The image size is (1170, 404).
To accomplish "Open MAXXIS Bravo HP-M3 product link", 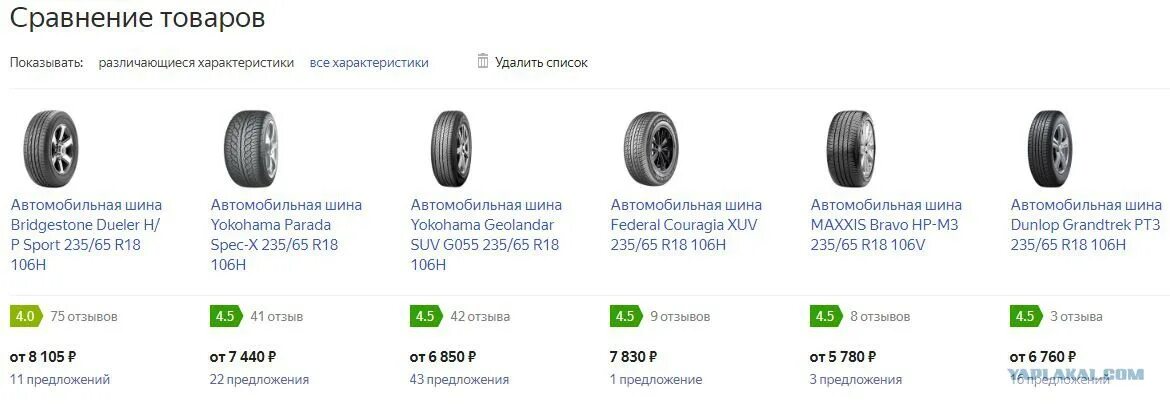I will [x=886, y=225].
